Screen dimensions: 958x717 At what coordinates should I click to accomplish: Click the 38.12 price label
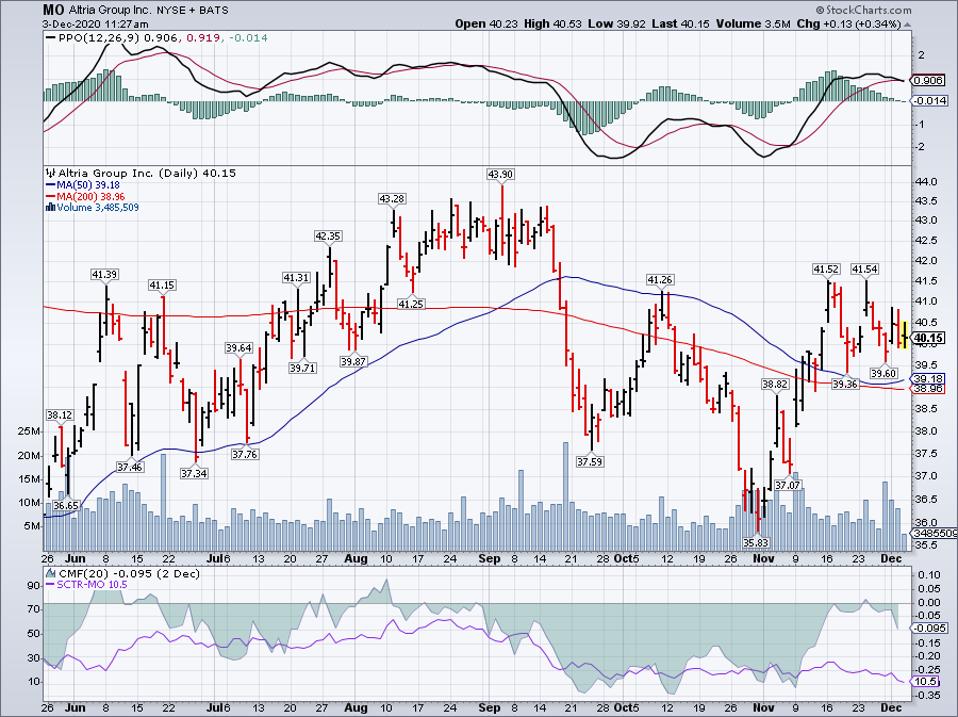pos(59,415)
